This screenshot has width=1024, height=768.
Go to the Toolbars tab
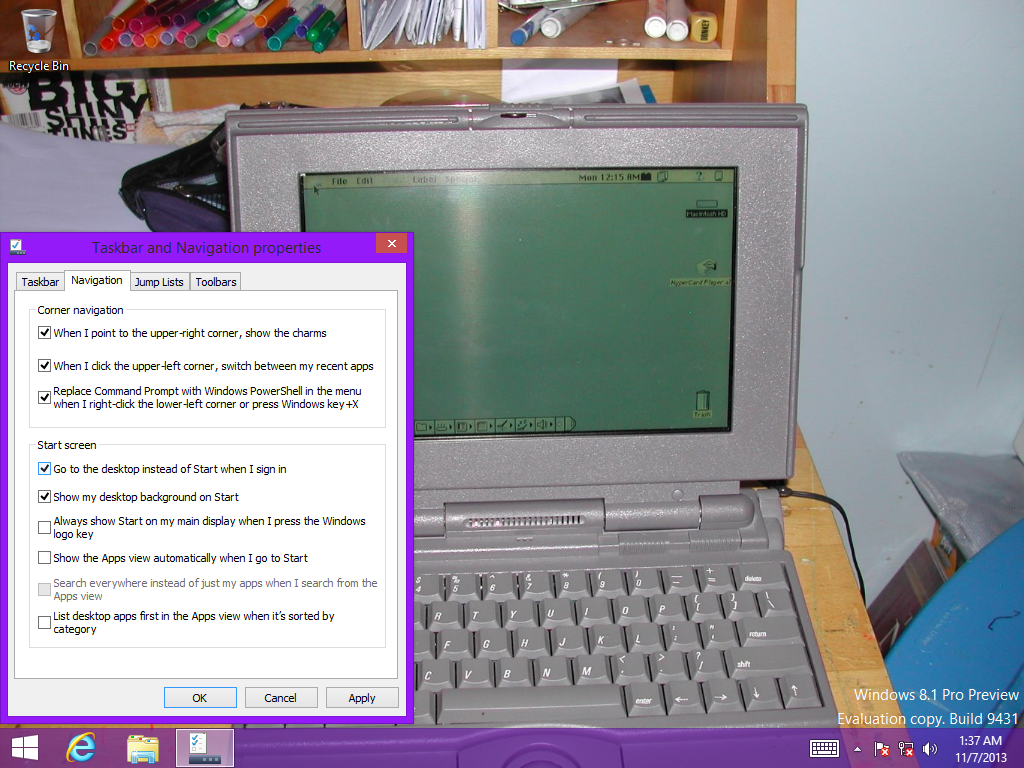(x=216, y=281)
